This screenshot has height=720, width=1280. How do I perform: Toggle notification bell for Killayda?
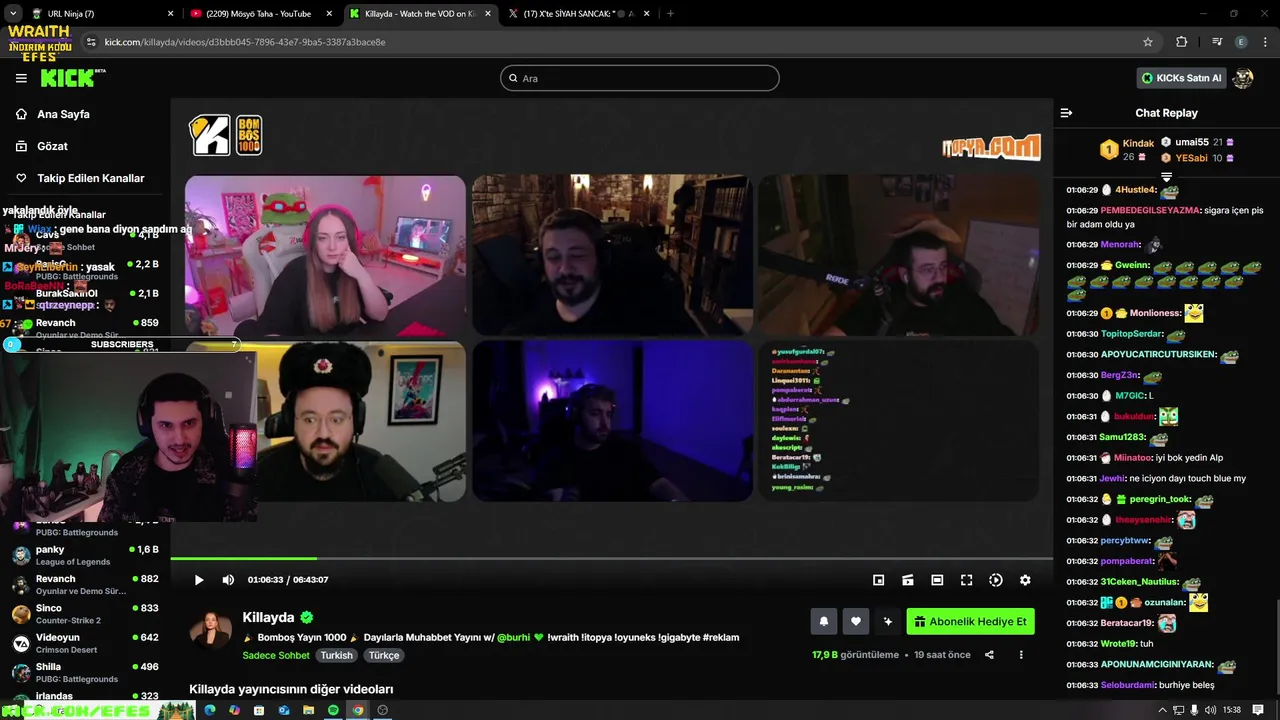pos(824,621)
